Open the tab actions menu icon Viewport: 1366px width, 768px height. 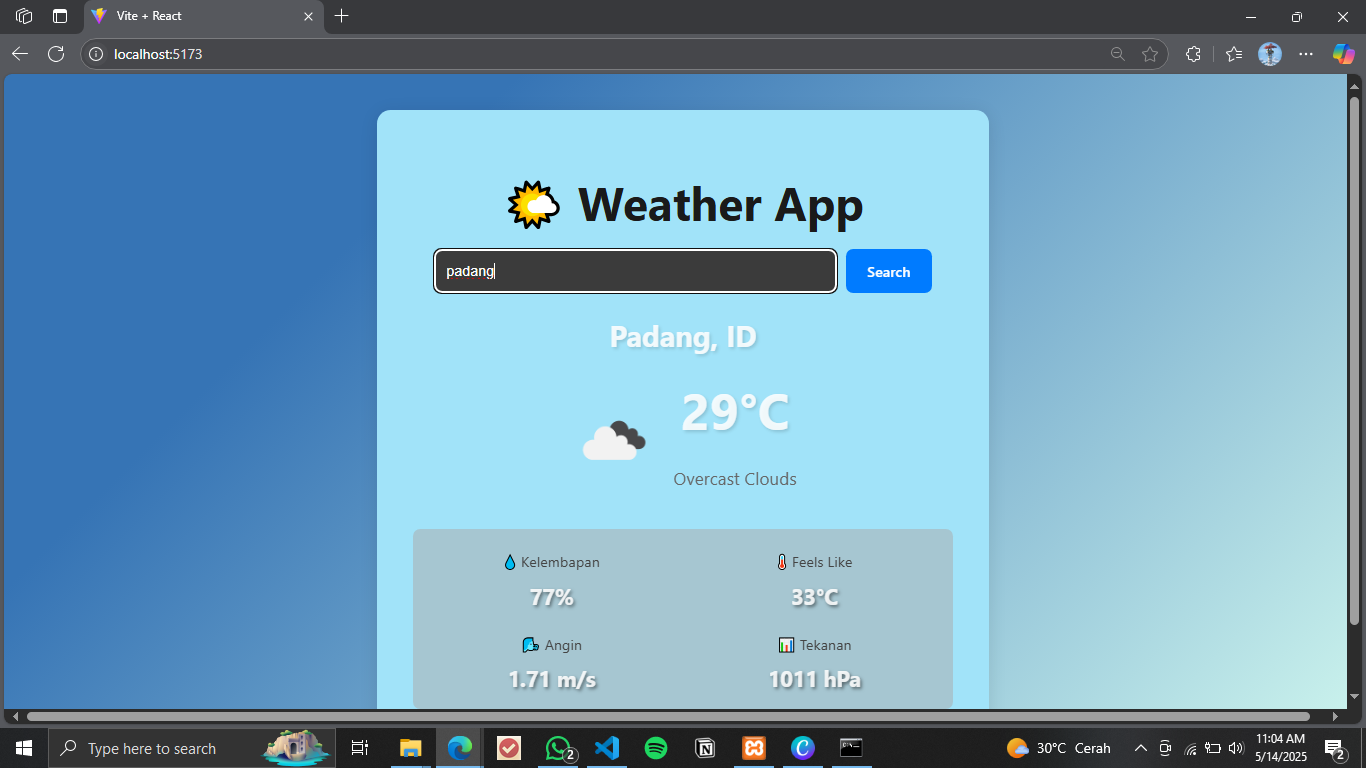click(x=24, y=16)
